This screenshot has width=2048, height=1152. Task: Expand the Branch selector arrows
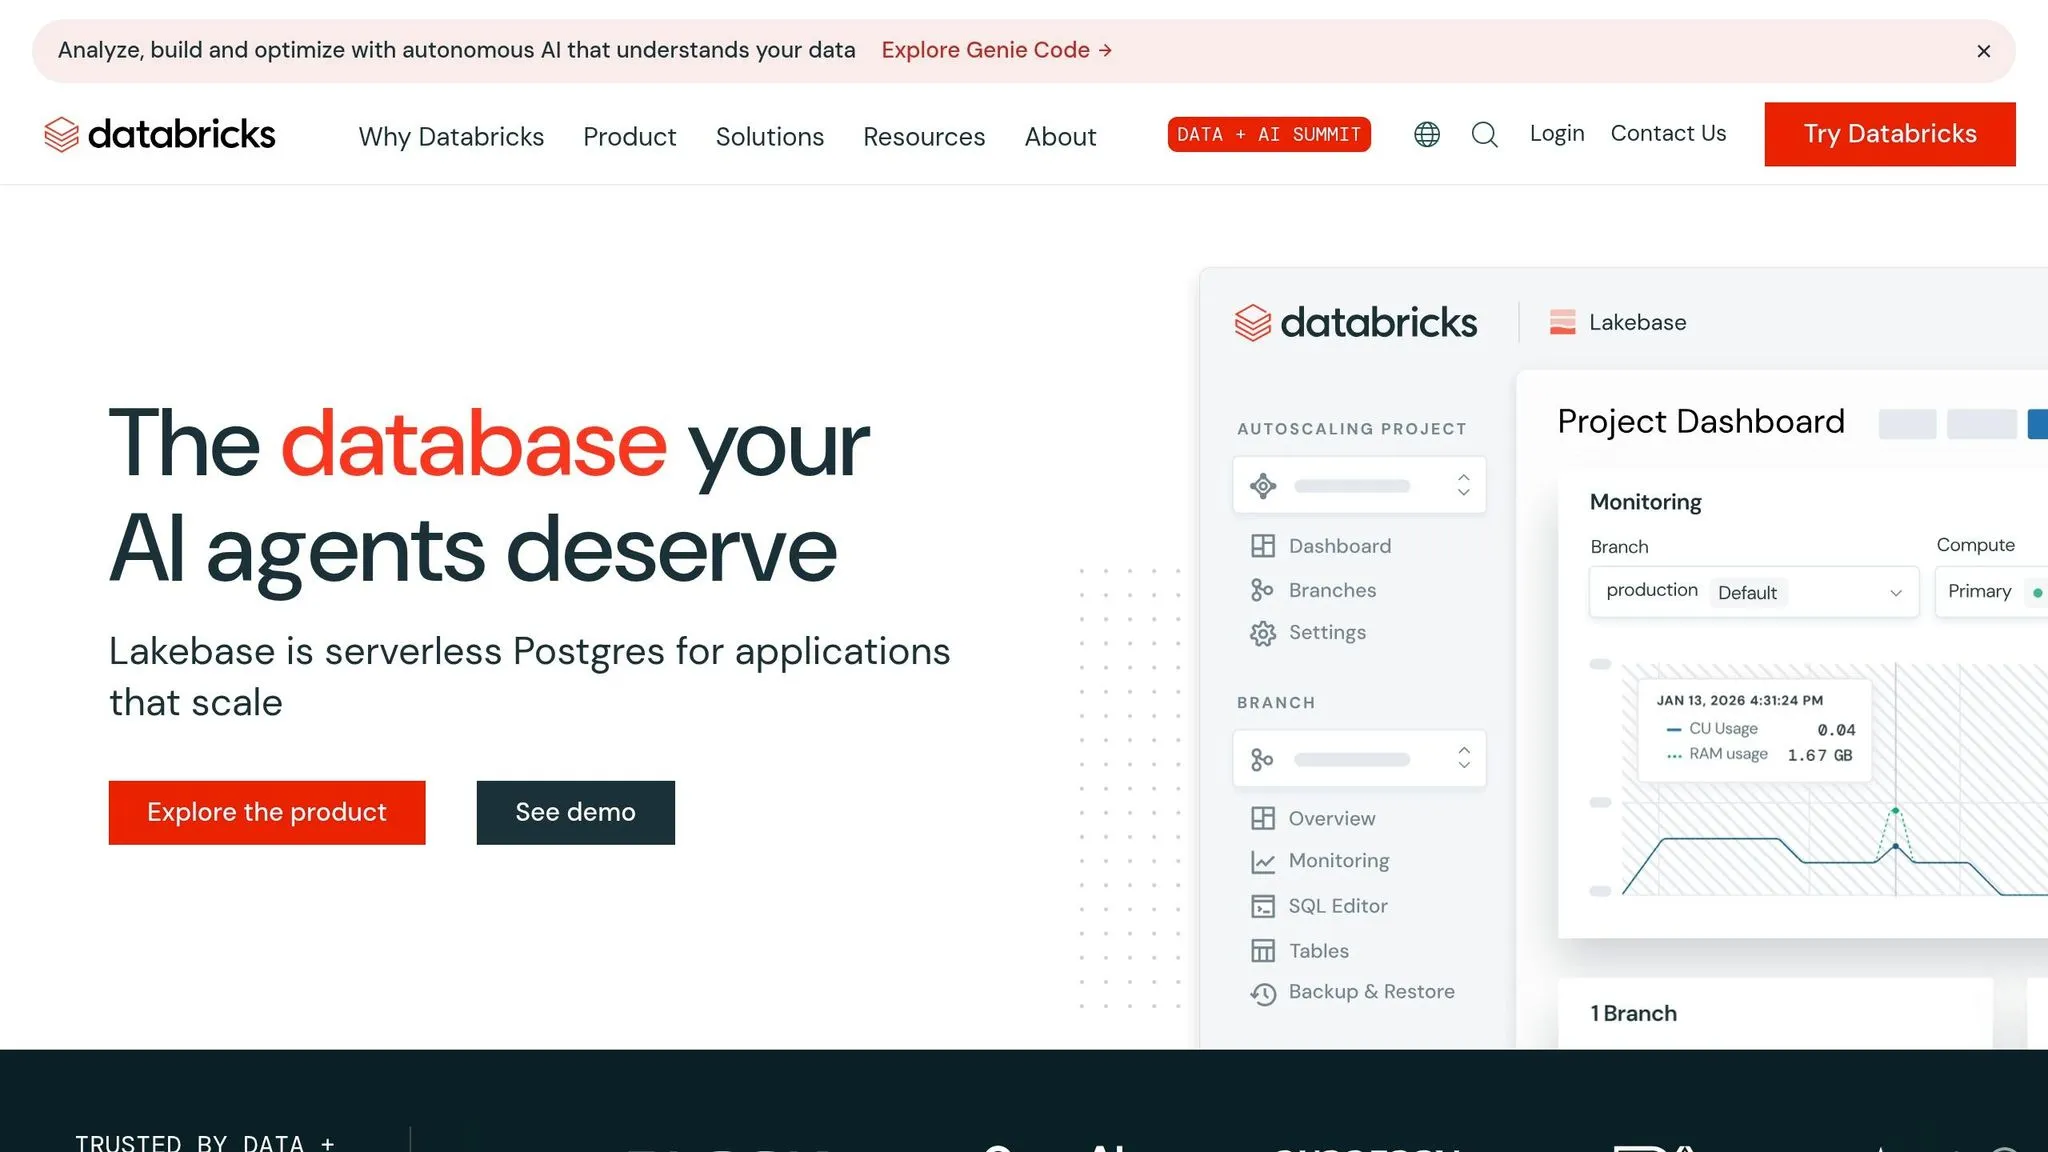click(x=1464, y=758)
